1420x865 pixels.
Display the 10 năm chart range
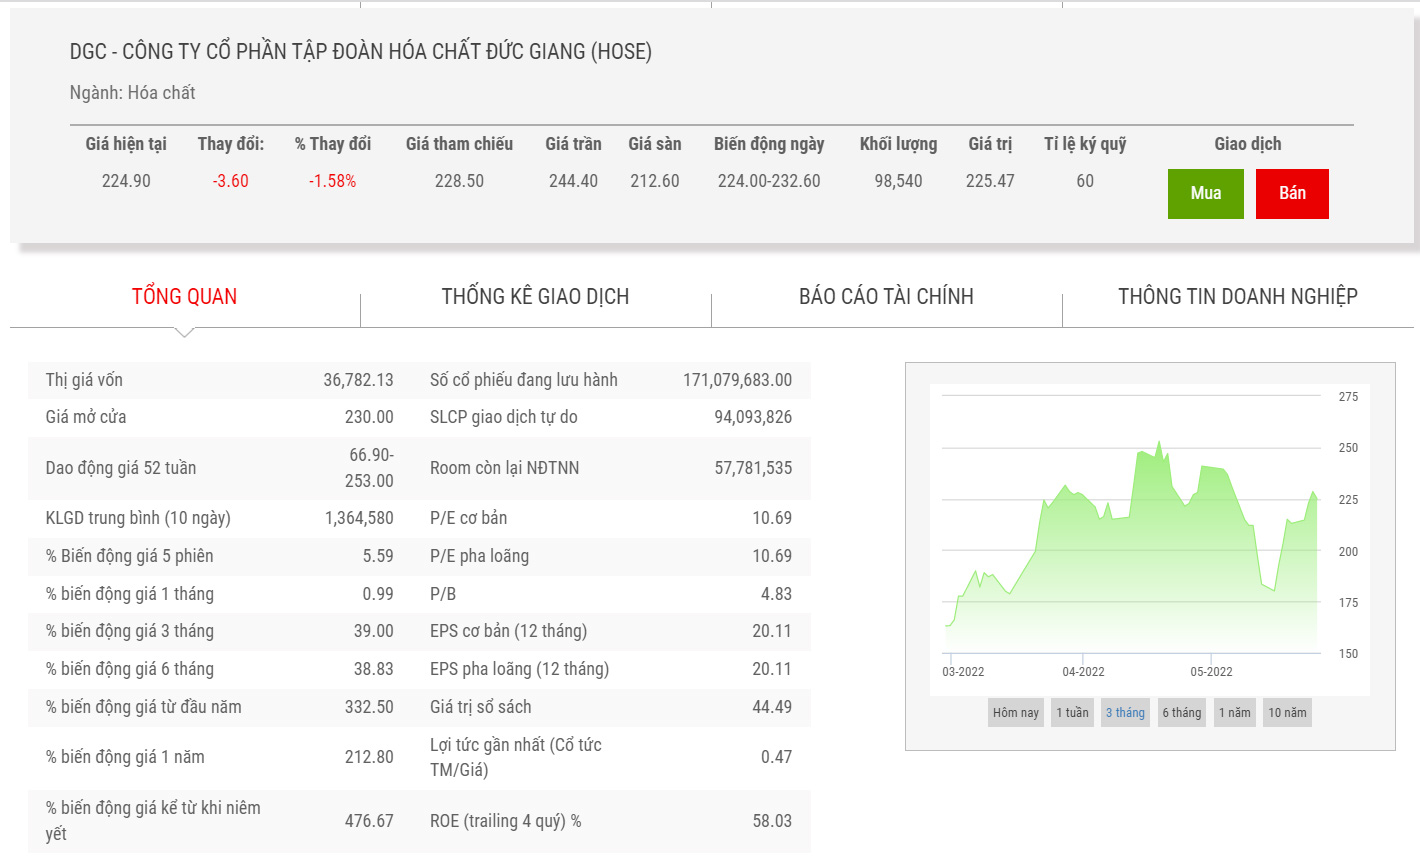[1287, 713]
